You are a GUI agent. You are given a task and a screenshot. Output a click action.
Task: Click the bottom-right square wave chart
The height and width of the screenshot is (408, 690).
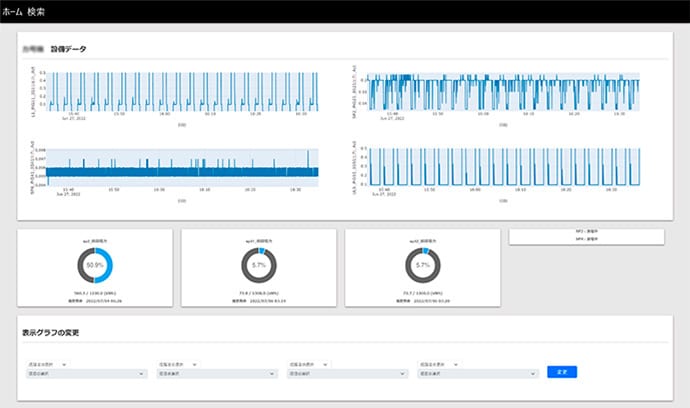(508, 168)
